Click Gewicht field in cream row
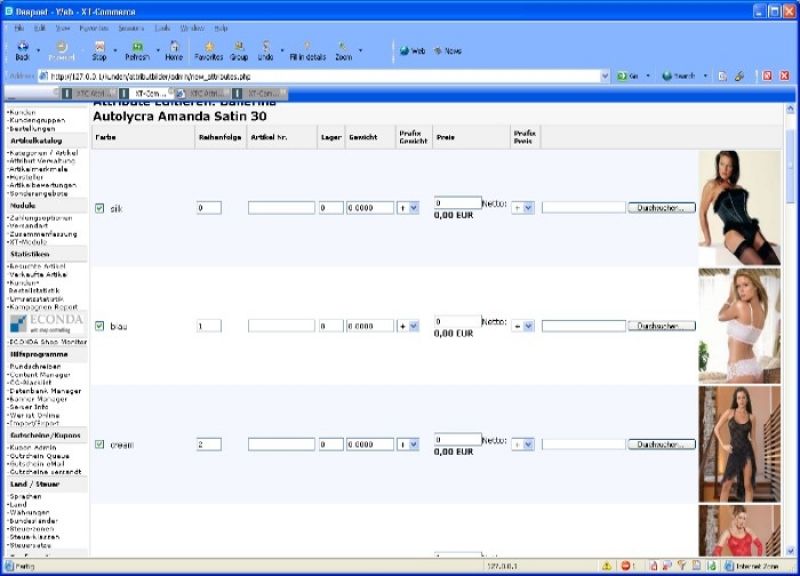 [370, 444]
